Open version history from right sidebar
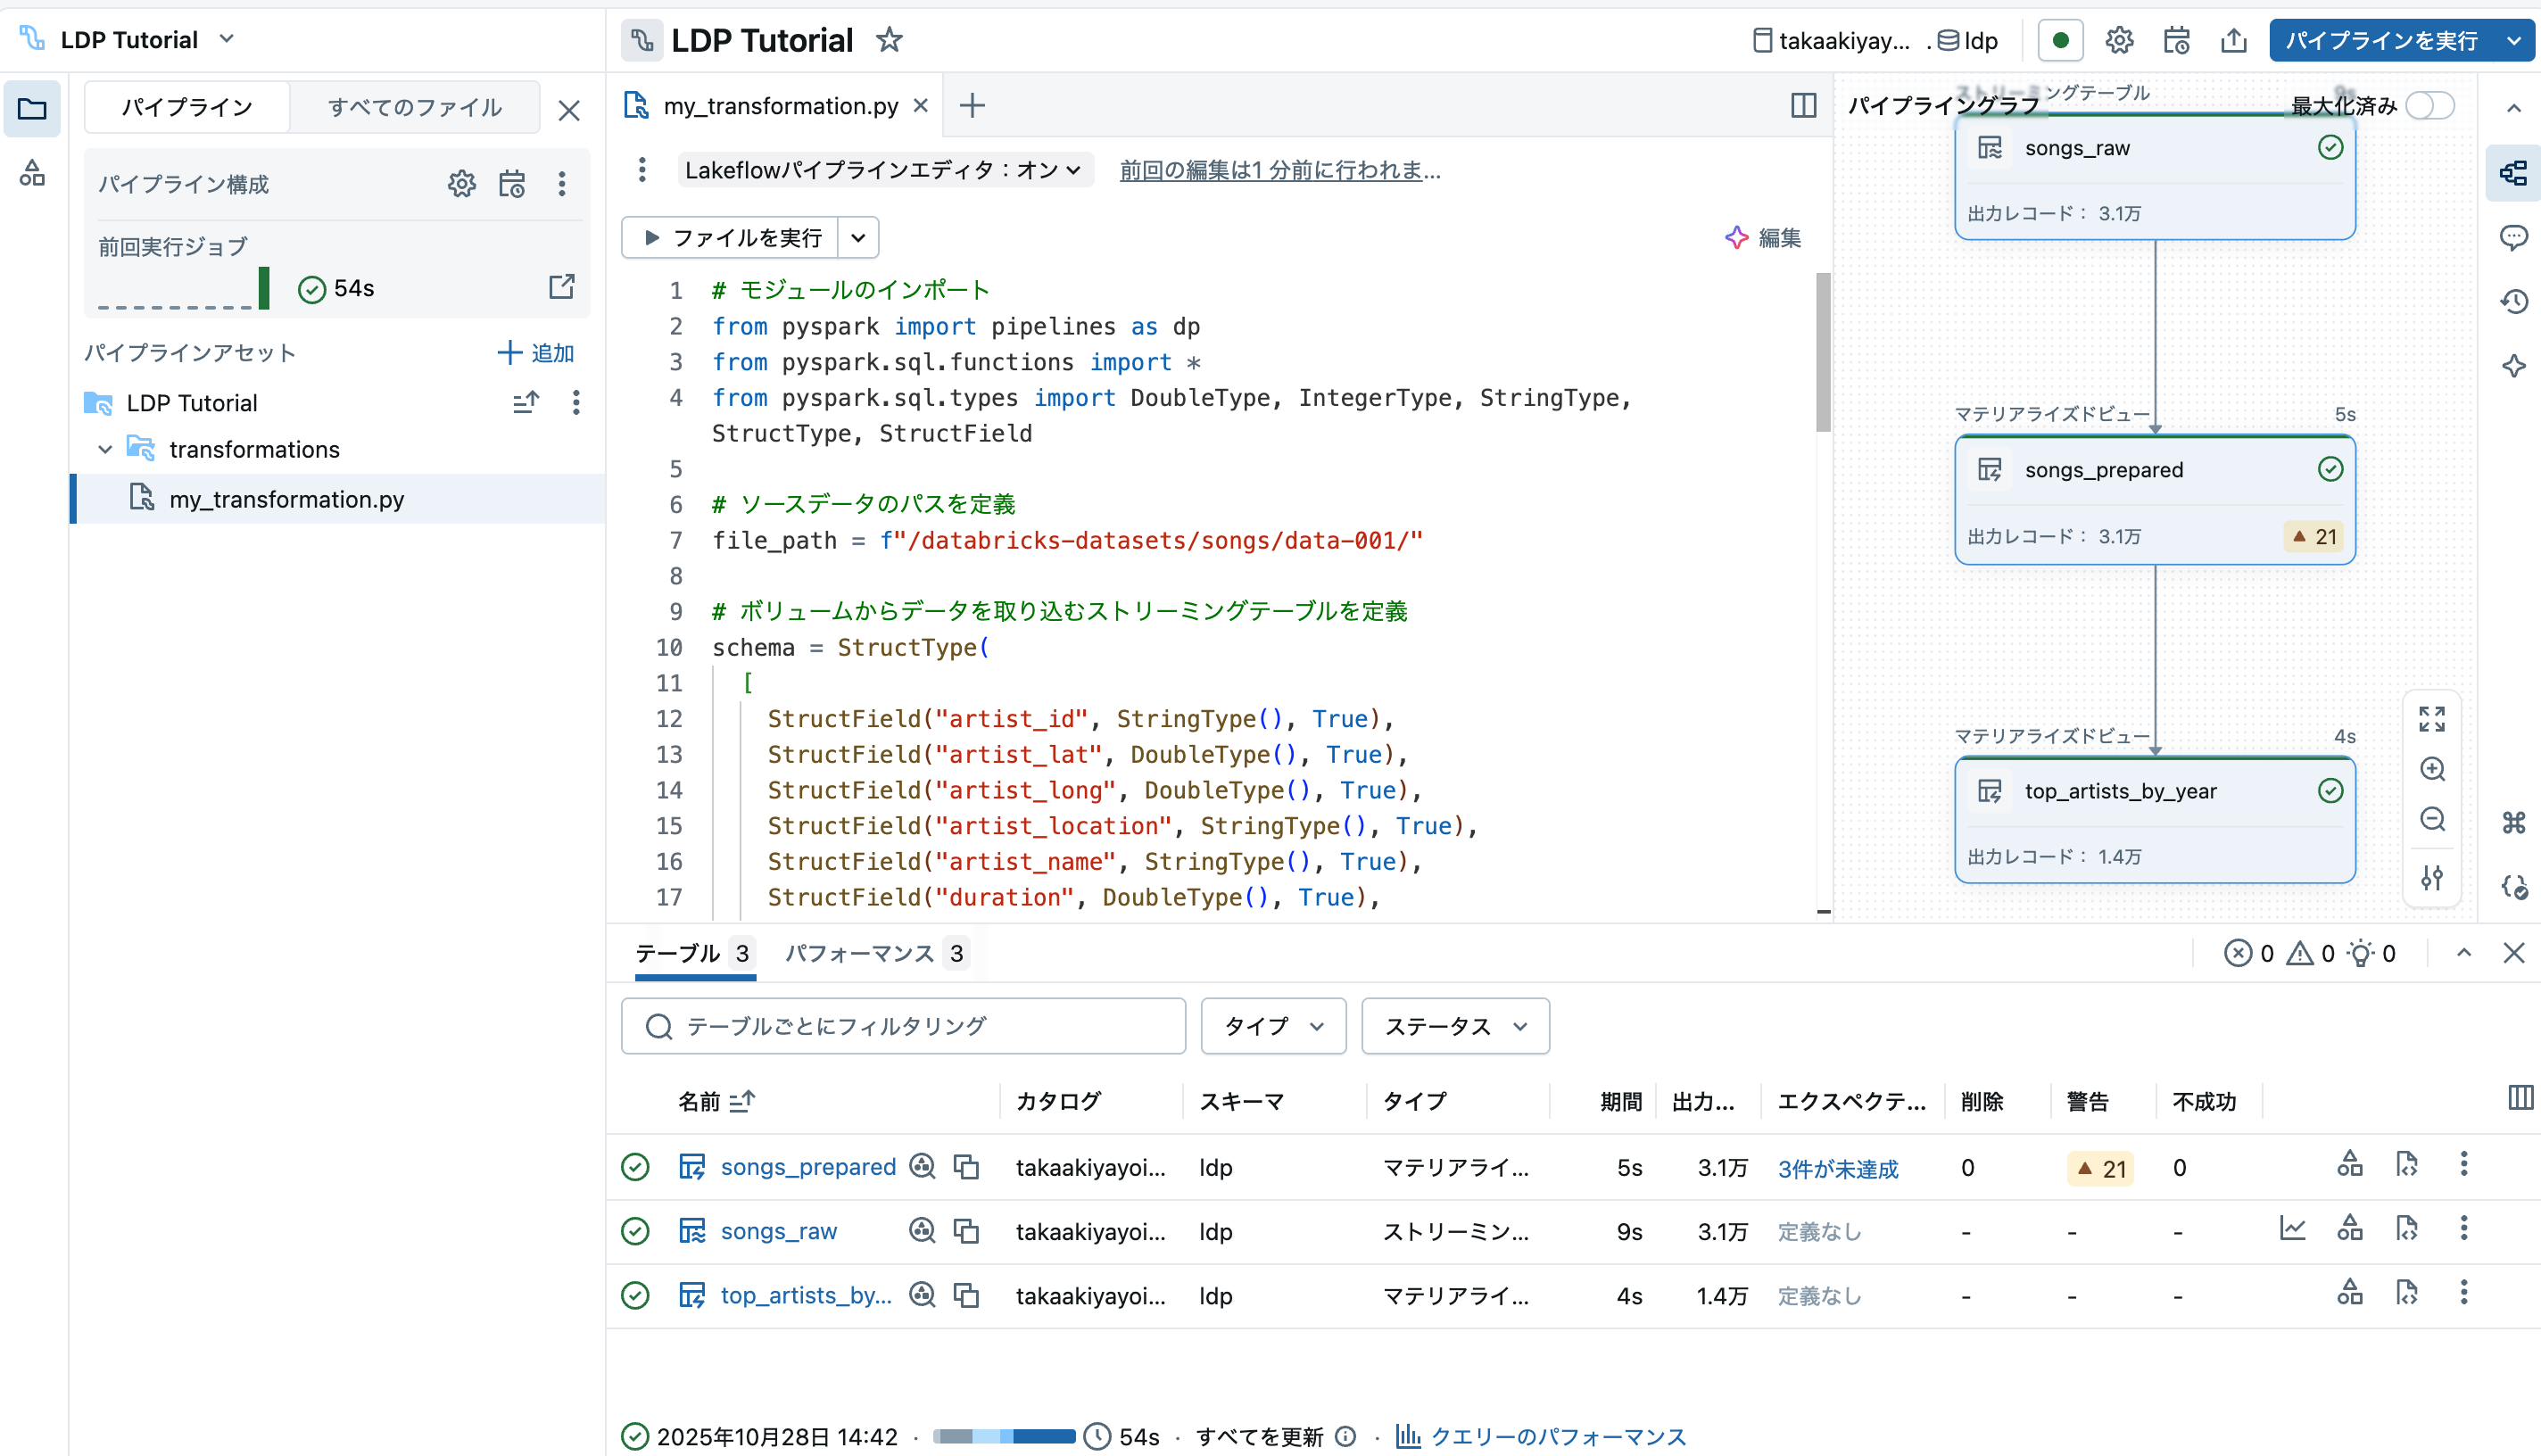 [2514, 301]
